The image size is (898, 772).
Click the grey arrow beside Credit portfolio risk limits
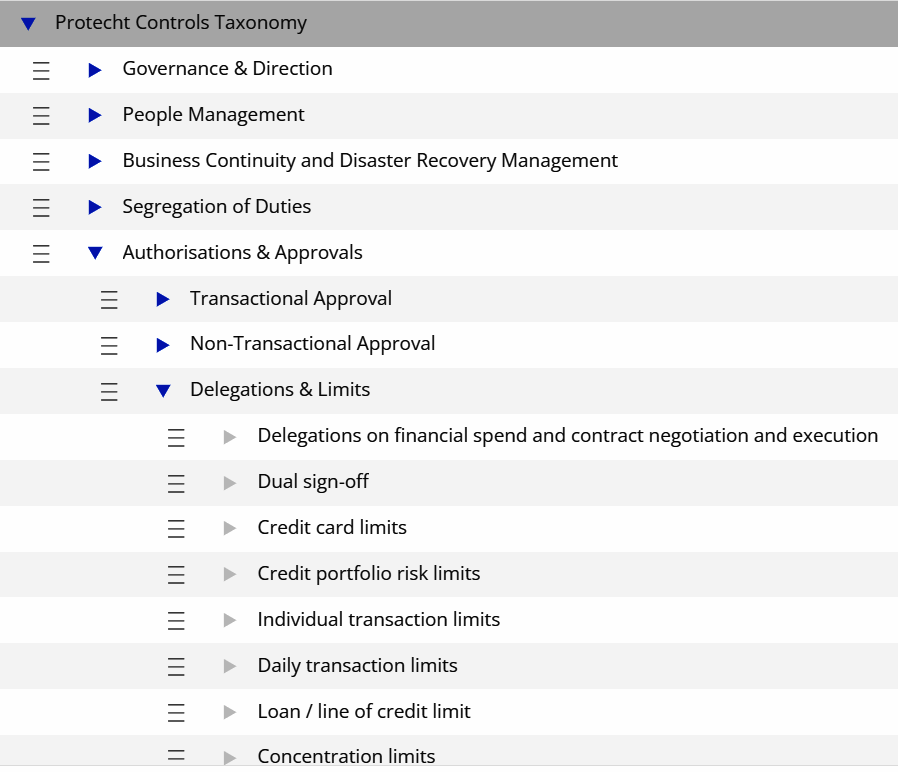(x=230, y=575)
